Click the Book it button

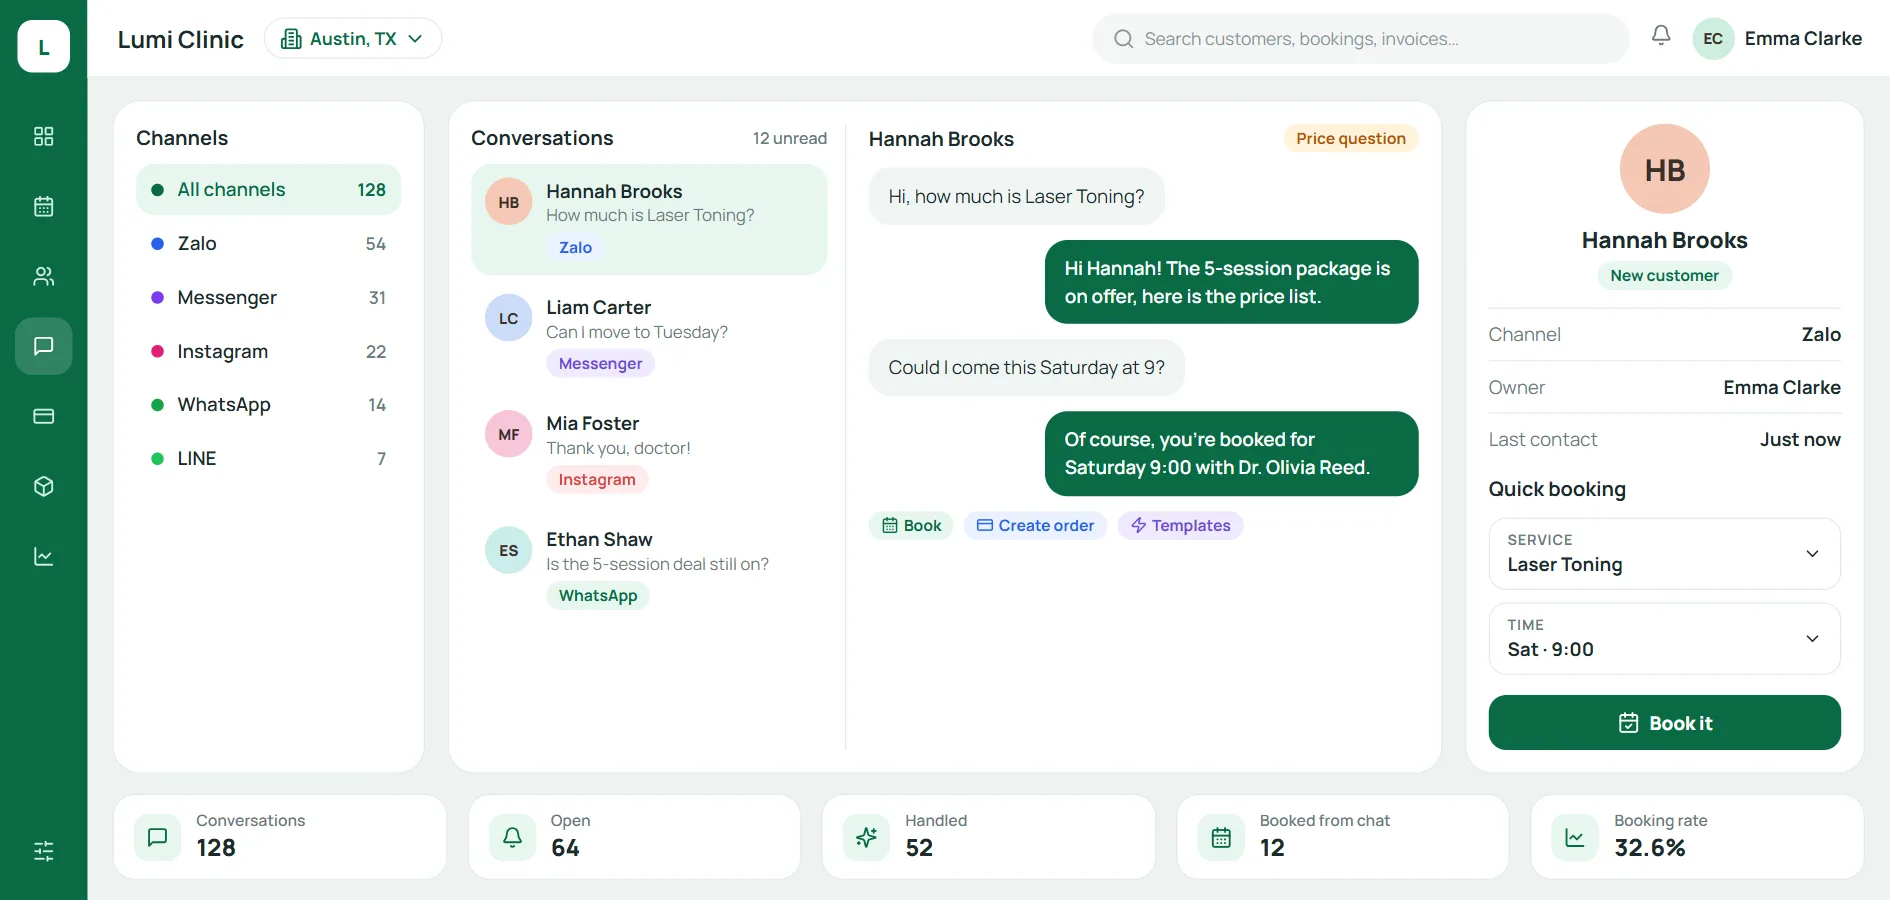[1664, 723]
